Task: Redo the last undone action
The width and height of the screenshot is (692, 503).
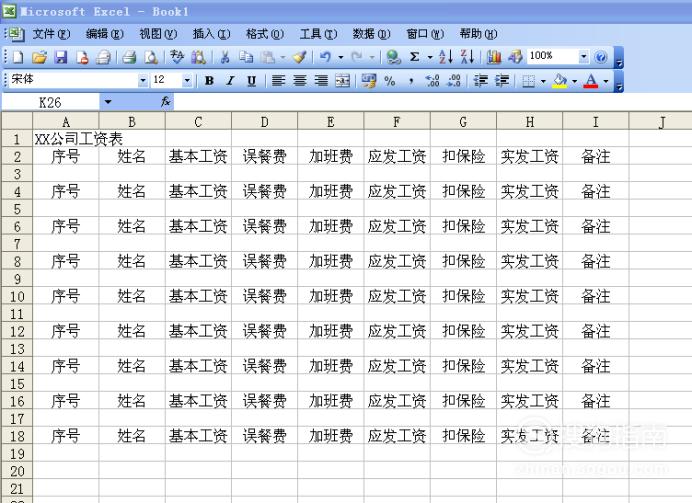Action: 357,57
